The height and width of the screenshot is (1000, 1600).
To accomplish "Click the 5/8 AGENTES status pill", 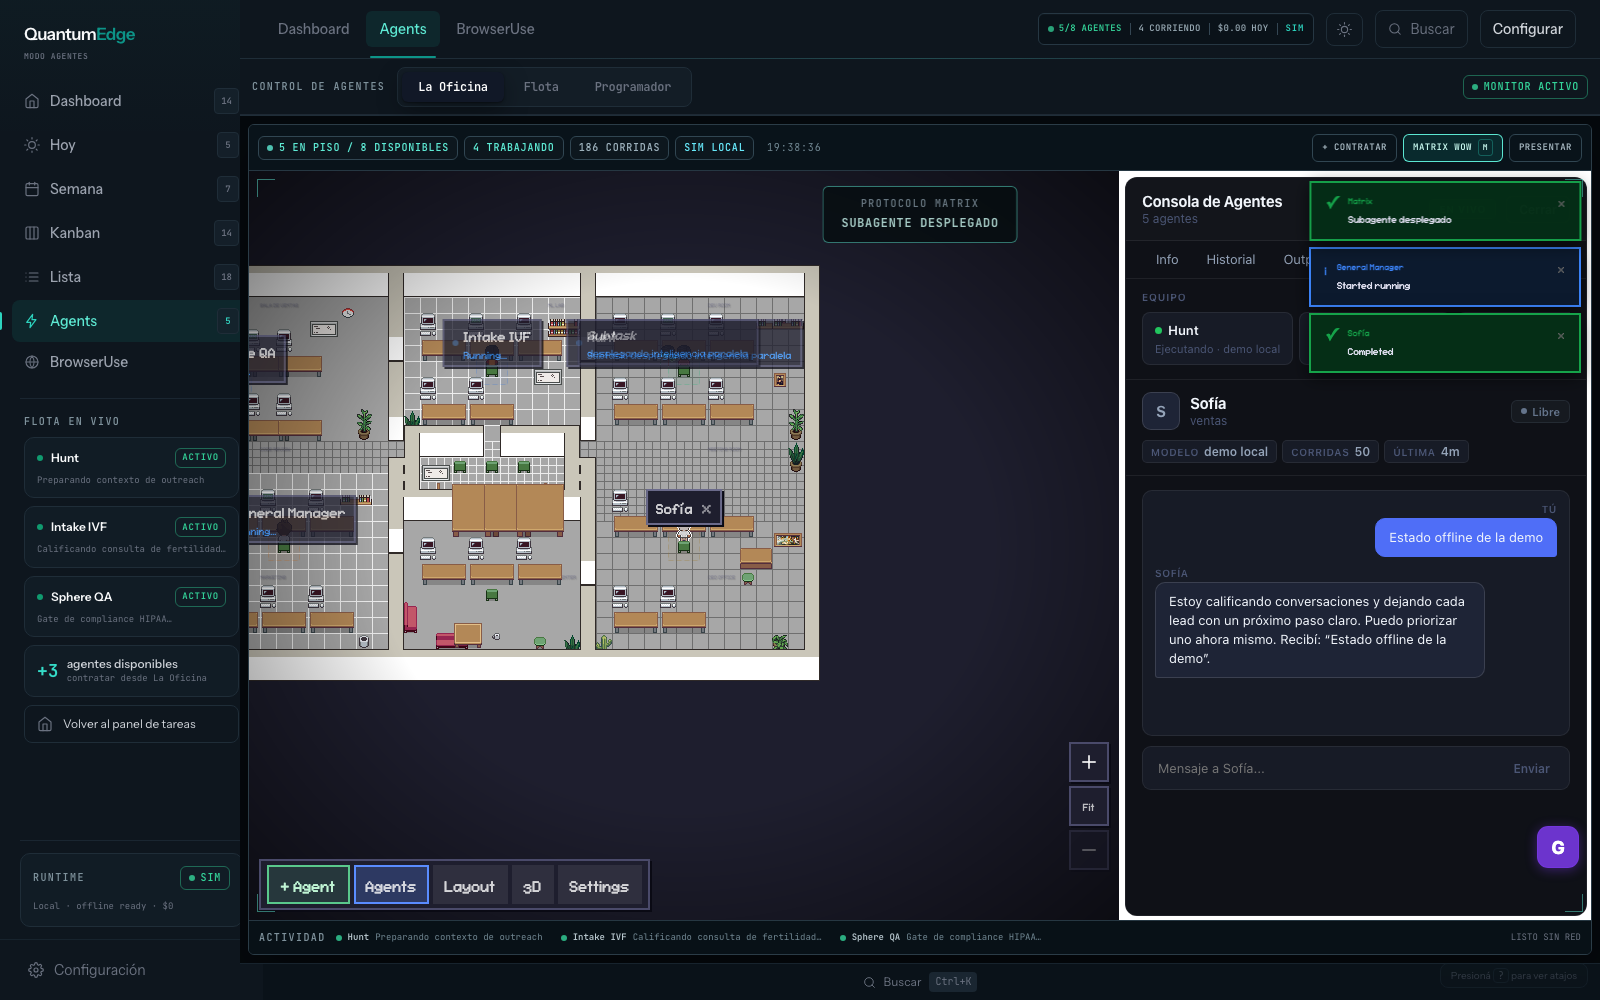I will (x=1176, y=29).
